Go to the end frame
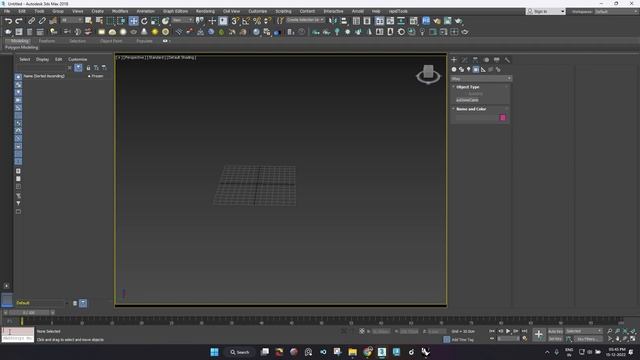 (x=524, y=331)
